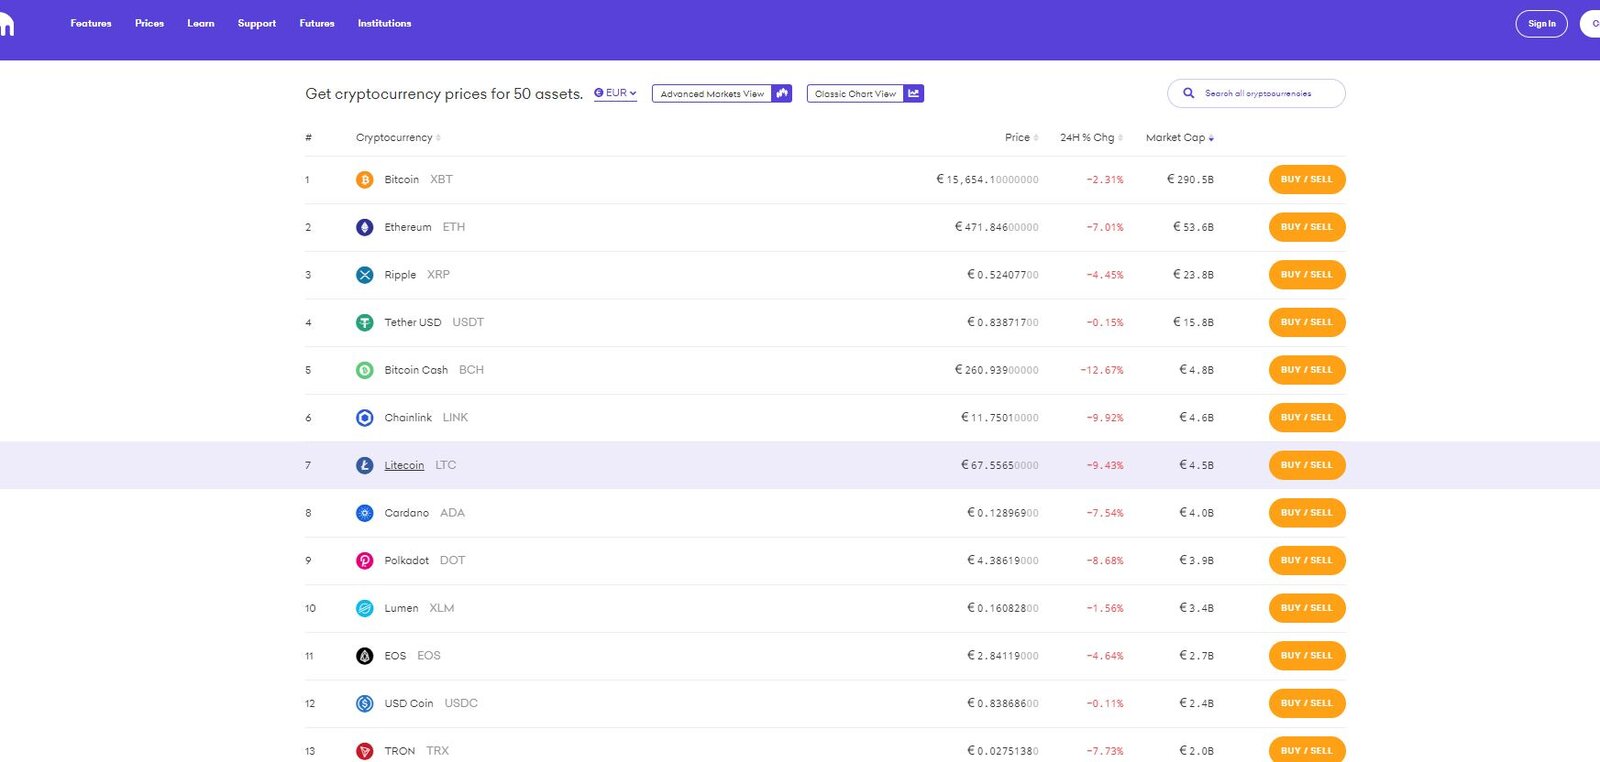Focus the search all cryptocurrencies field
Viewport: 1600px width, 762px height.
[x=1256, y=93]
